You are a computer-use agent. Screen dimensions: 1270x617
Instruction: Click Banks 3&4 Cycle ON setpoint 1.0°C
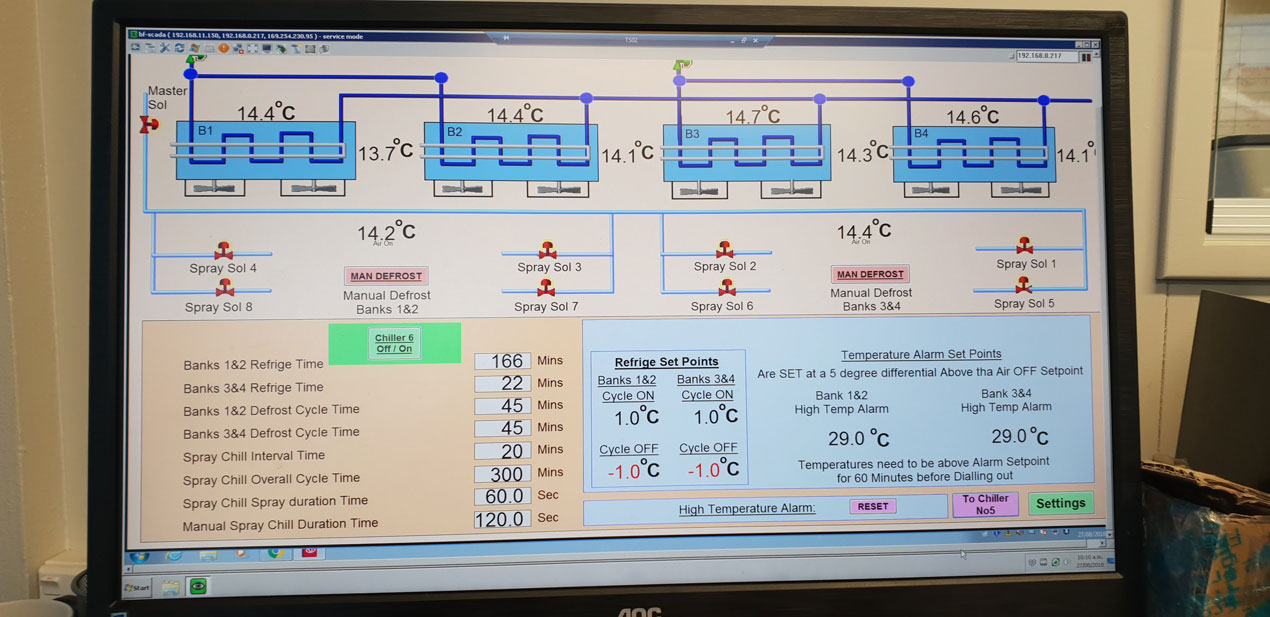(x=715, y=416)
